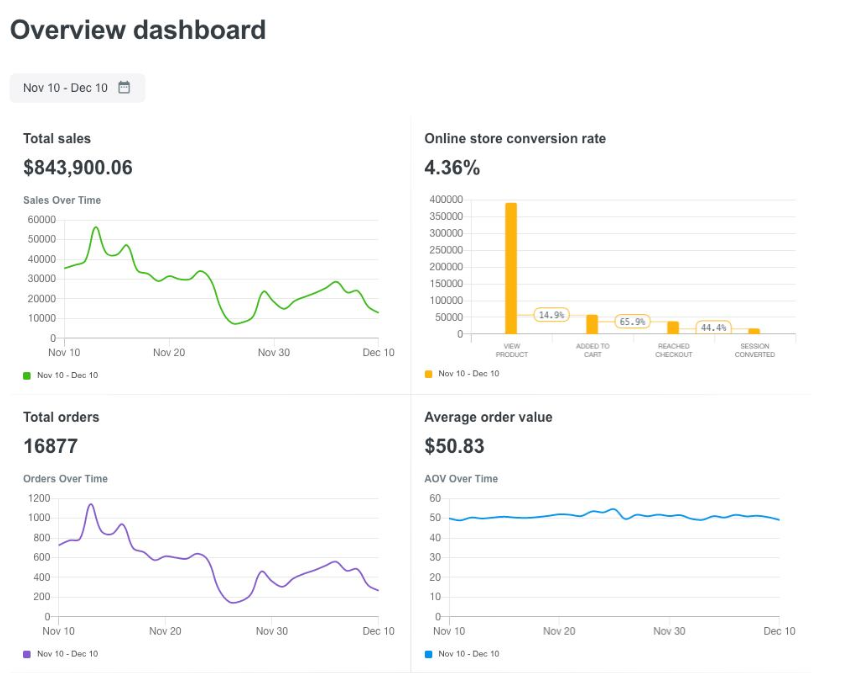Click the 65.9% funnel rate label
This screenshot has height=696, width=842.
click(632, 322)
